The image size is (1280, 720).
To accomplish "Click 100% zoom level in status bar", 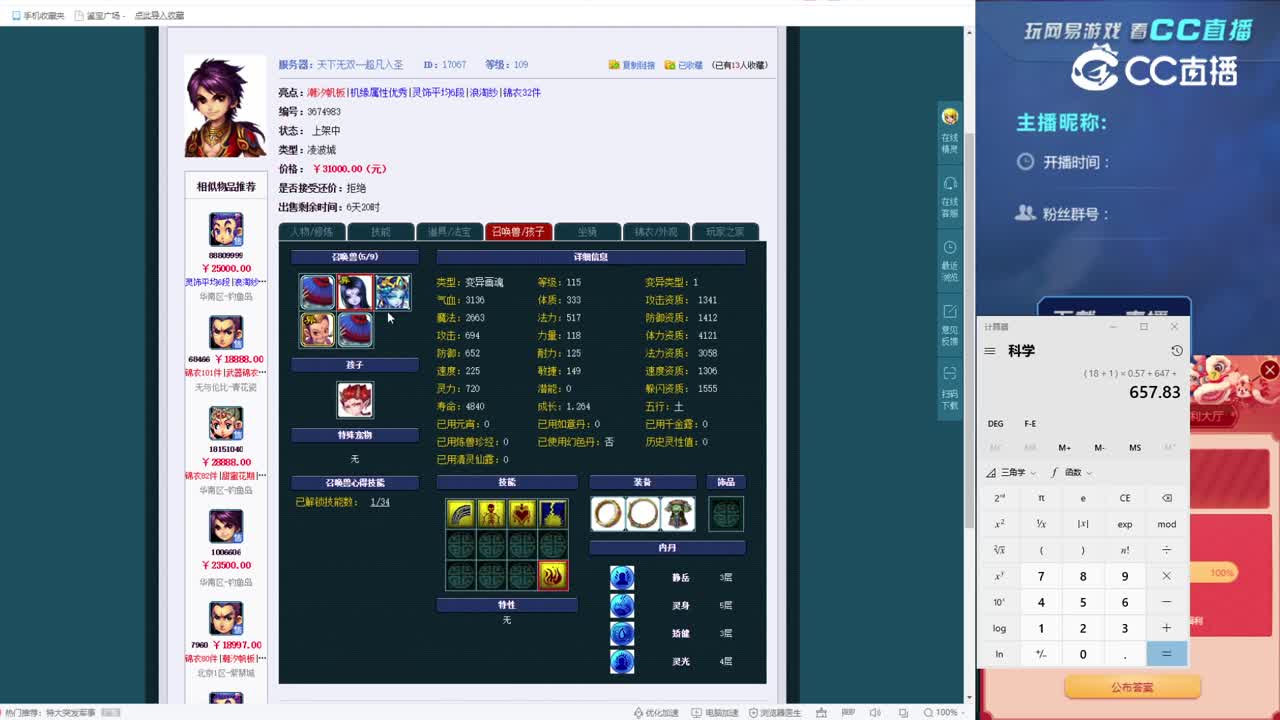I will [946, 712].
